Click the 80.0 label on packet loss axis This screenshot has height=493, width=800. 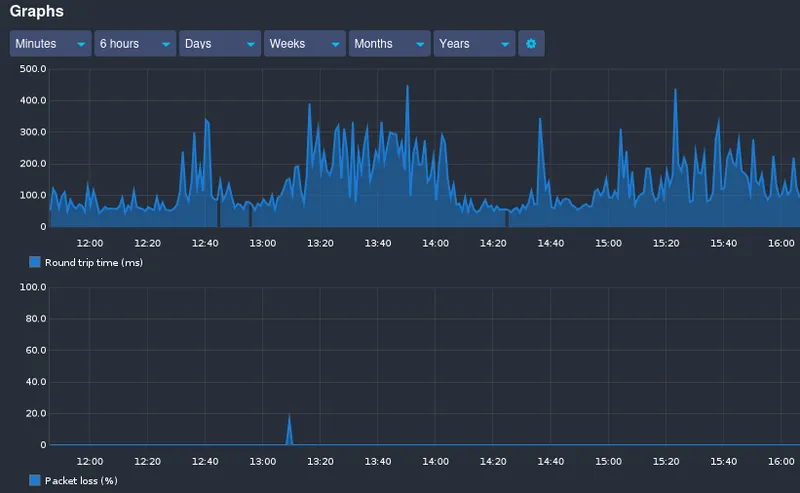point(36,319)
